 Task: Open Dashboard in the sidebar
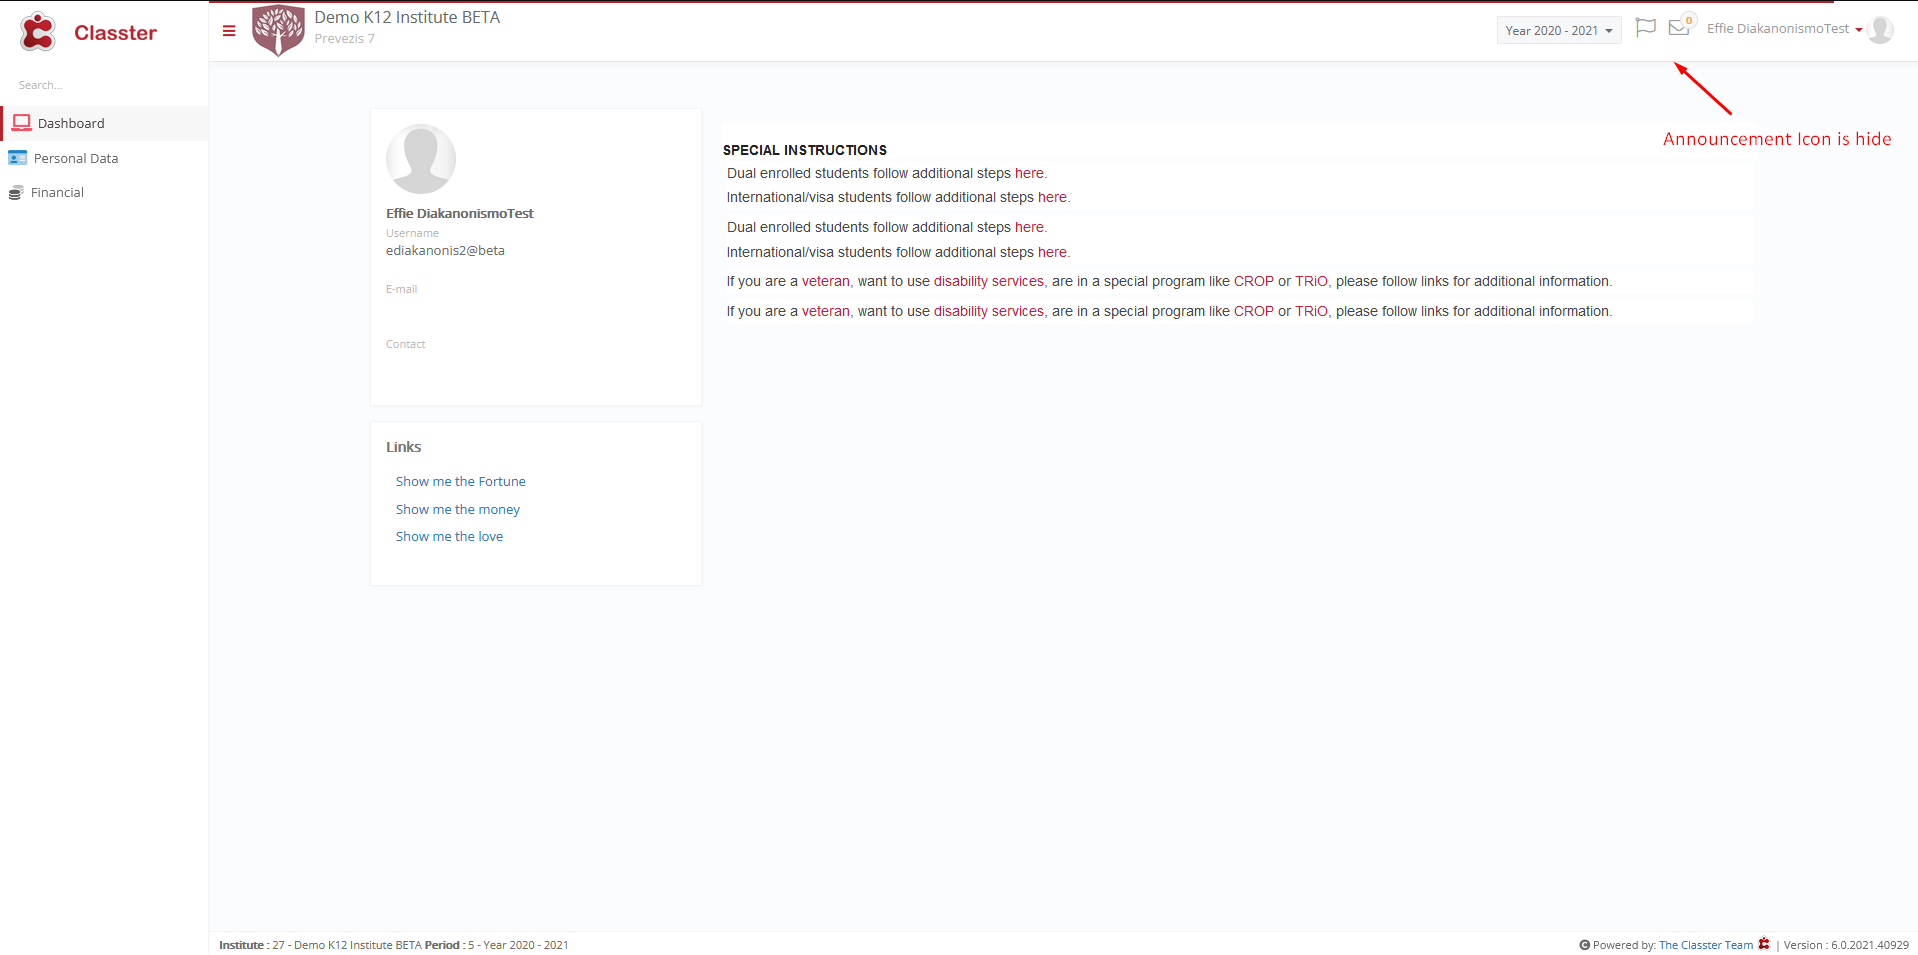coord(105,123)
